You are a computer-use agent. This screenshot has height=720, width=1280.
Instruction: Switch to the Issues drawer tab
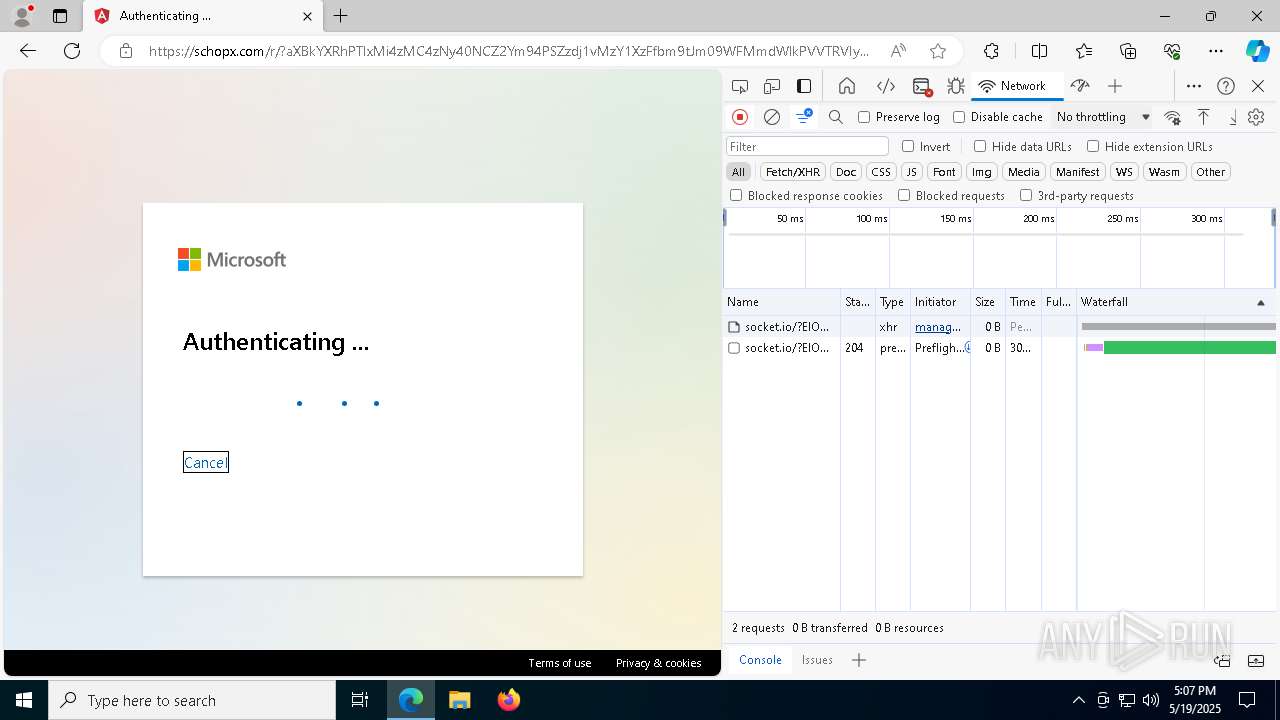tap(817, 660)
